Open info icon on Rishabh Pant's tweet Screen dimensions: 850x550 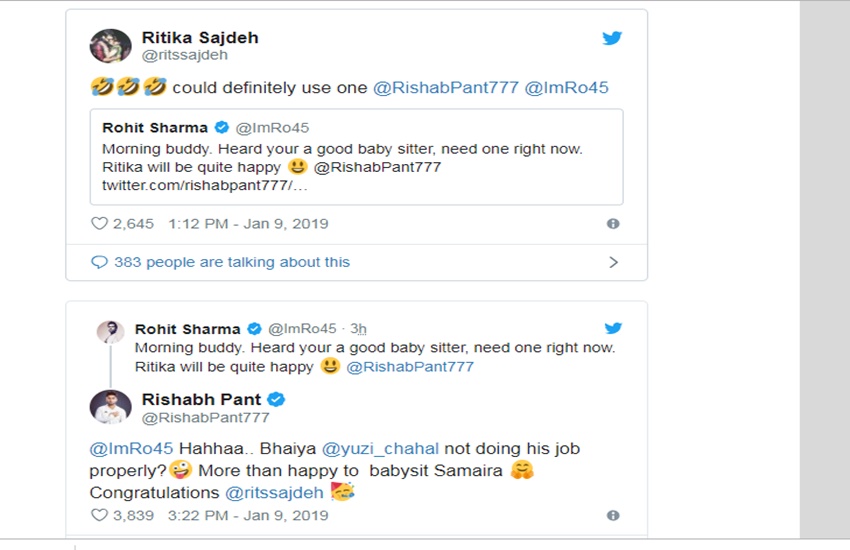613,516
